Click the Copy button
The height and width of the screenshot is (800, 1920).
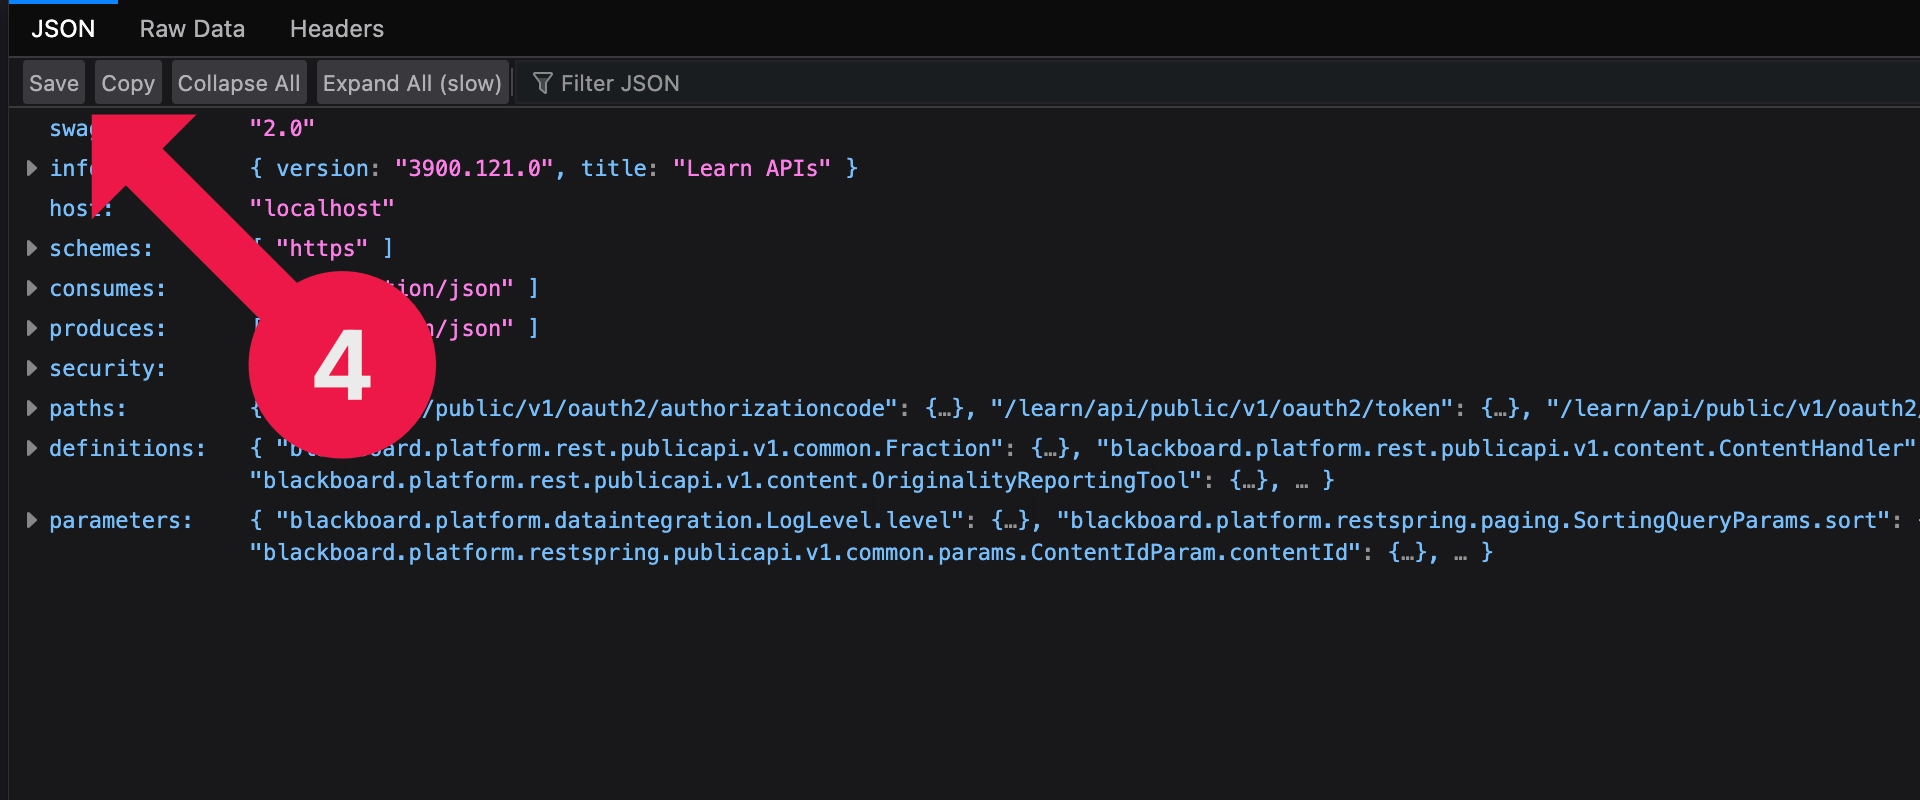(128, 83)
